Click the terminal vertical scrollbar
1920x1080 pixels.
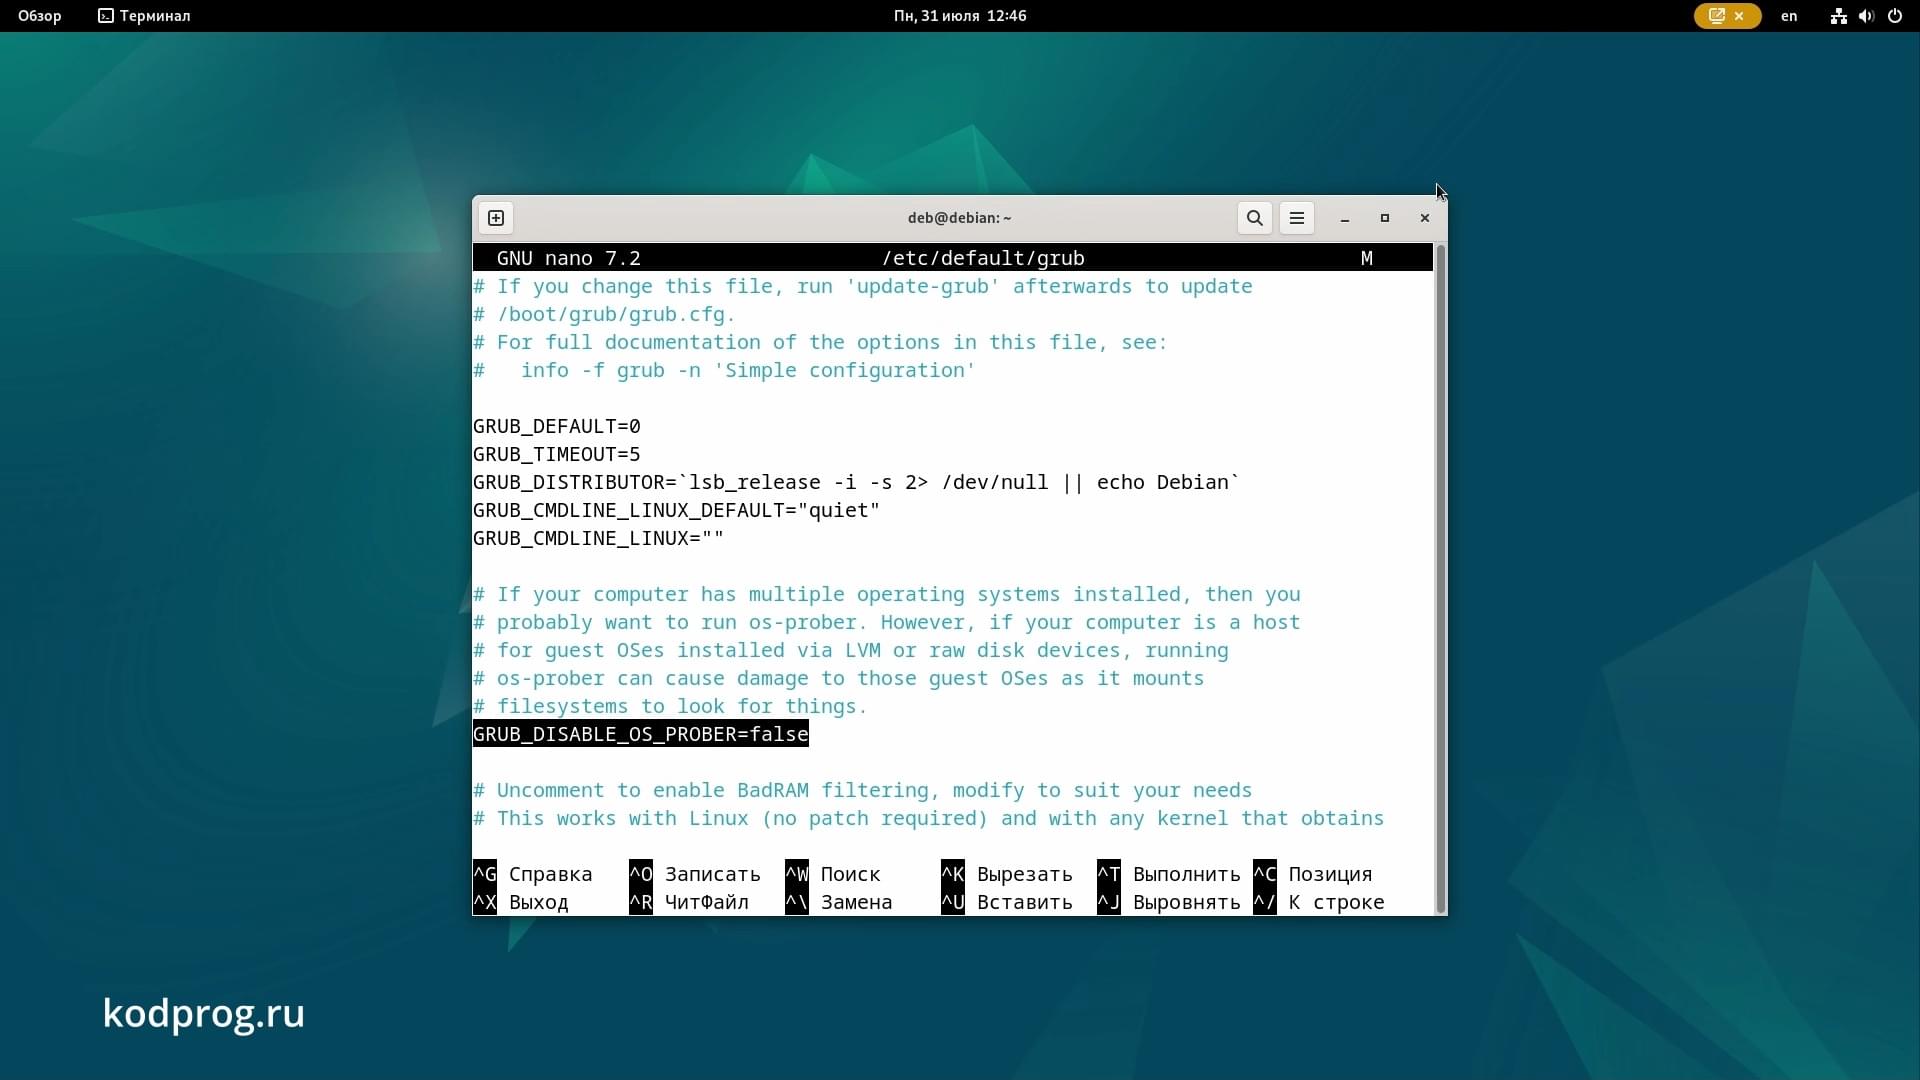pos(1440,578)
